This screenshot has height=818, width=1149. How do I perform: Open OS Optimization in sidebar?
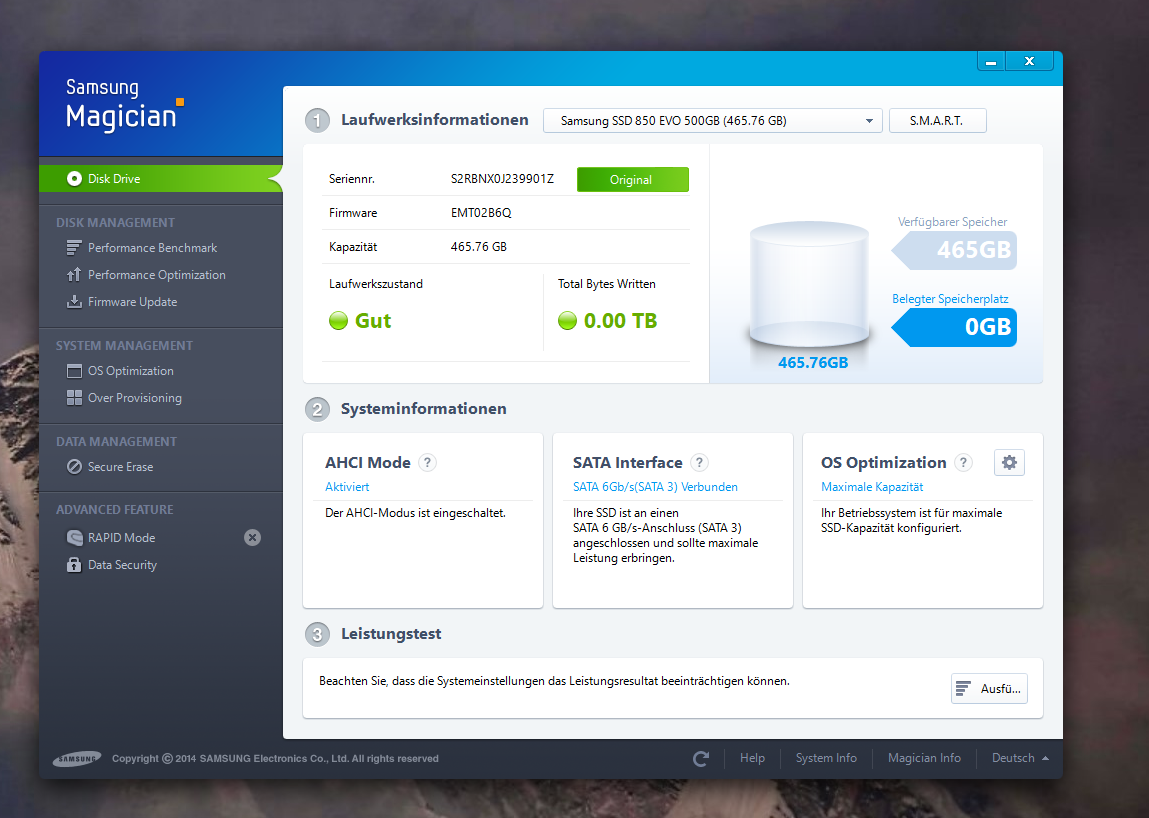click(x=130, y=371)
